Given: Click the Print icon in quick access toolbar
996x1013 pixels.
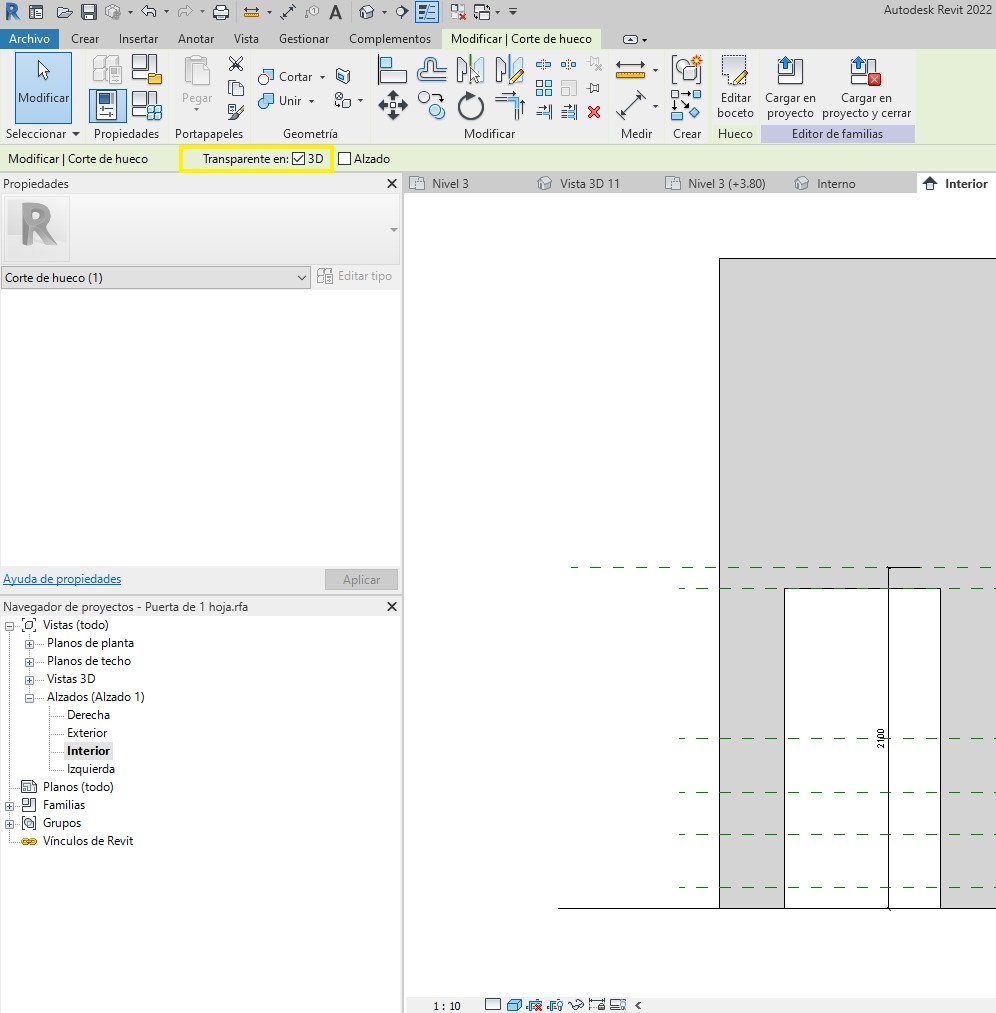Looking at the screenshot, I should 221,12.
